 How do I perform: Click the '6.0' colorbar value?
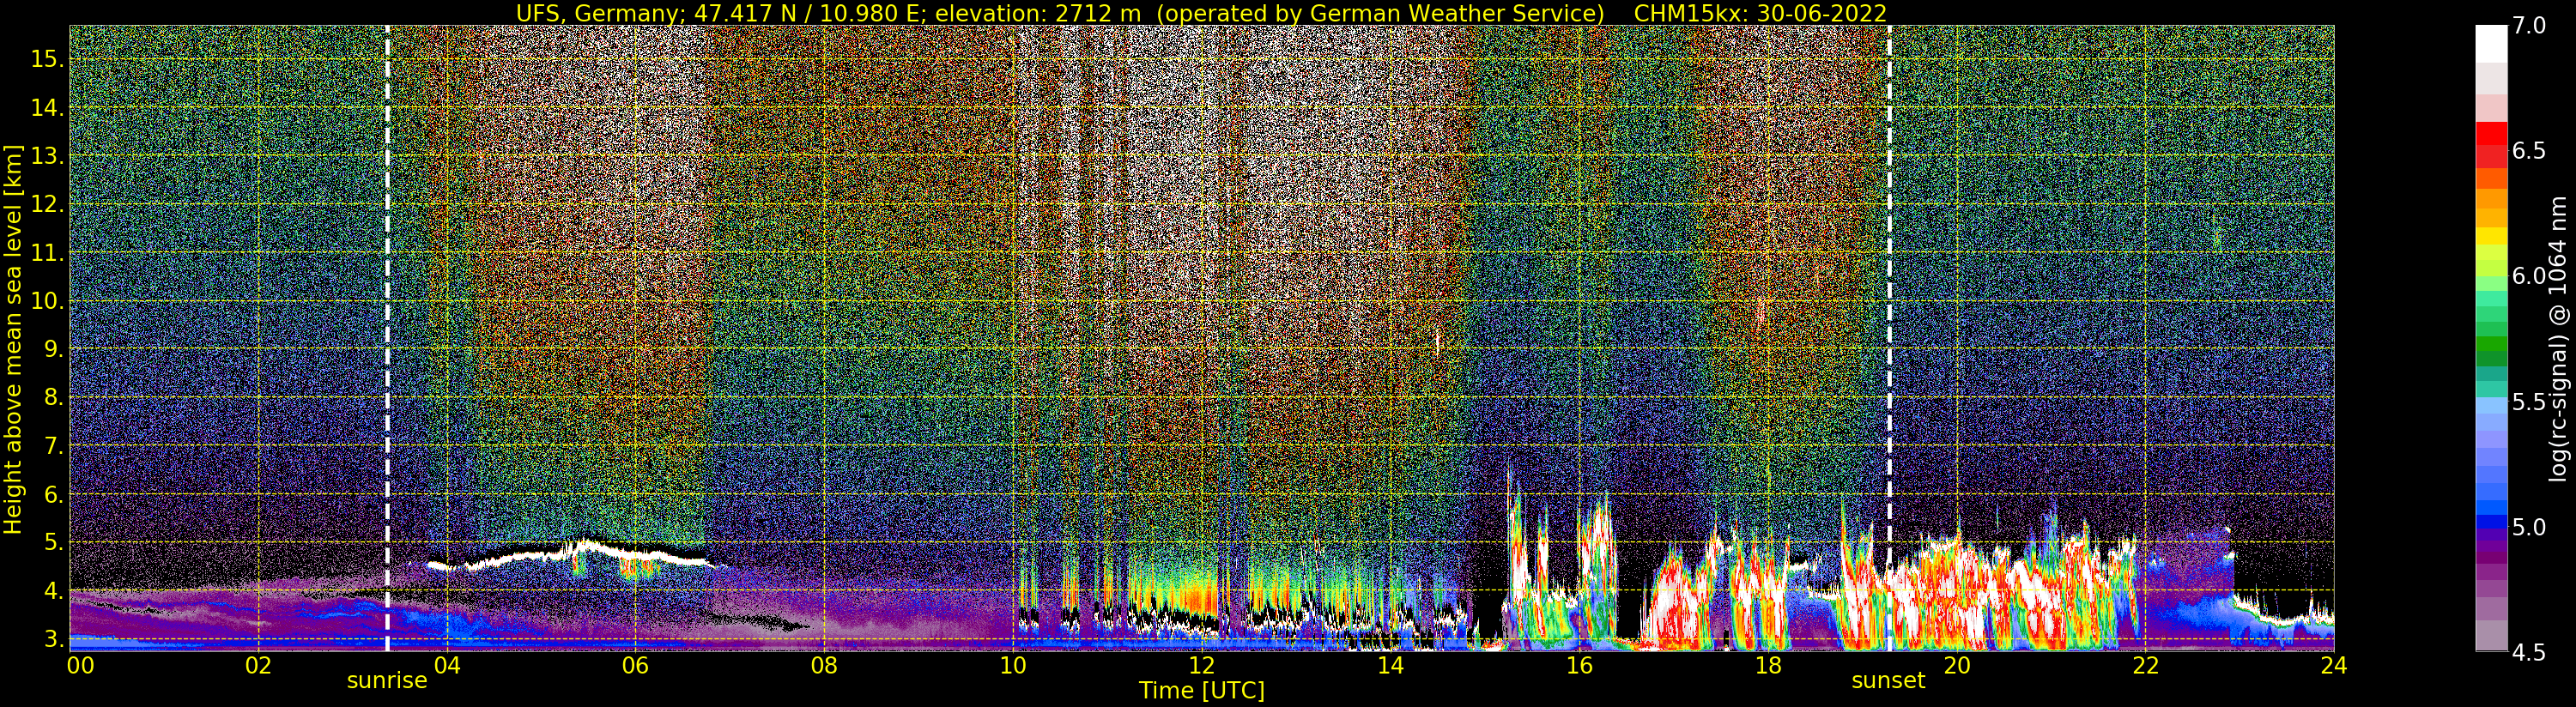coord(2529,276)
